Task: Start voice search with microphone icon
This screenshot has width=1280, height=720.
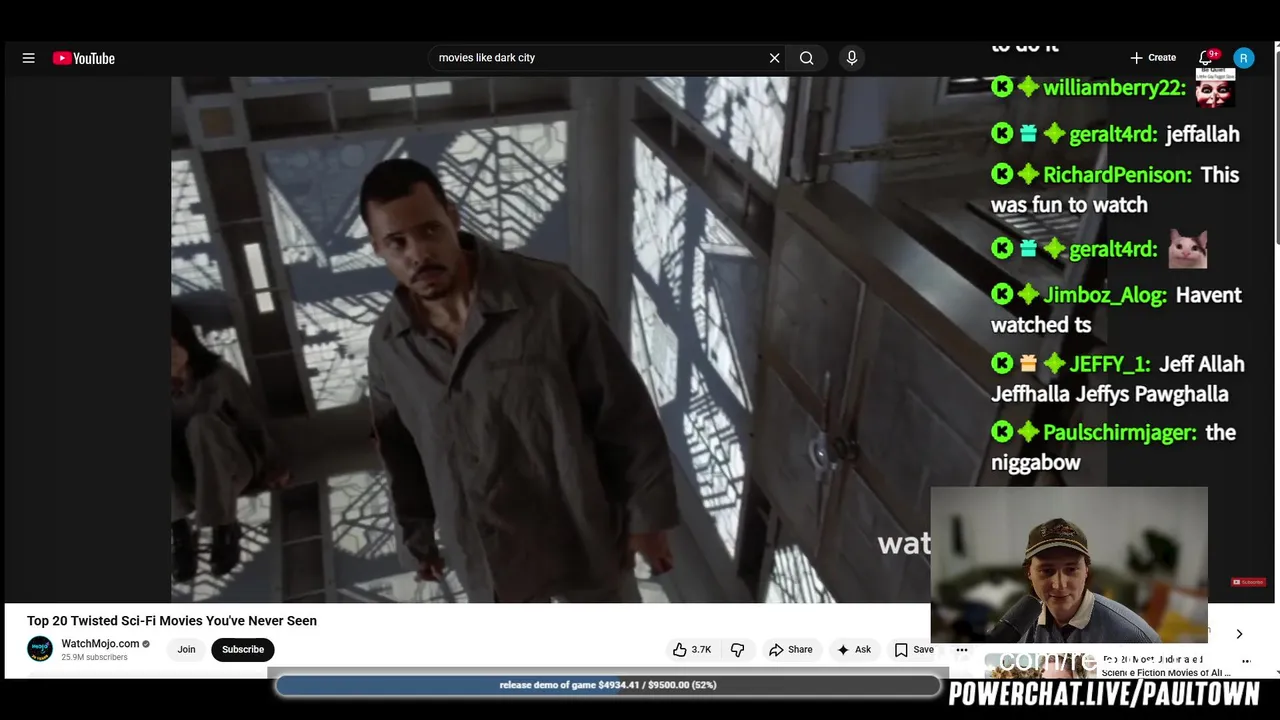Action: tap(852, 58)
